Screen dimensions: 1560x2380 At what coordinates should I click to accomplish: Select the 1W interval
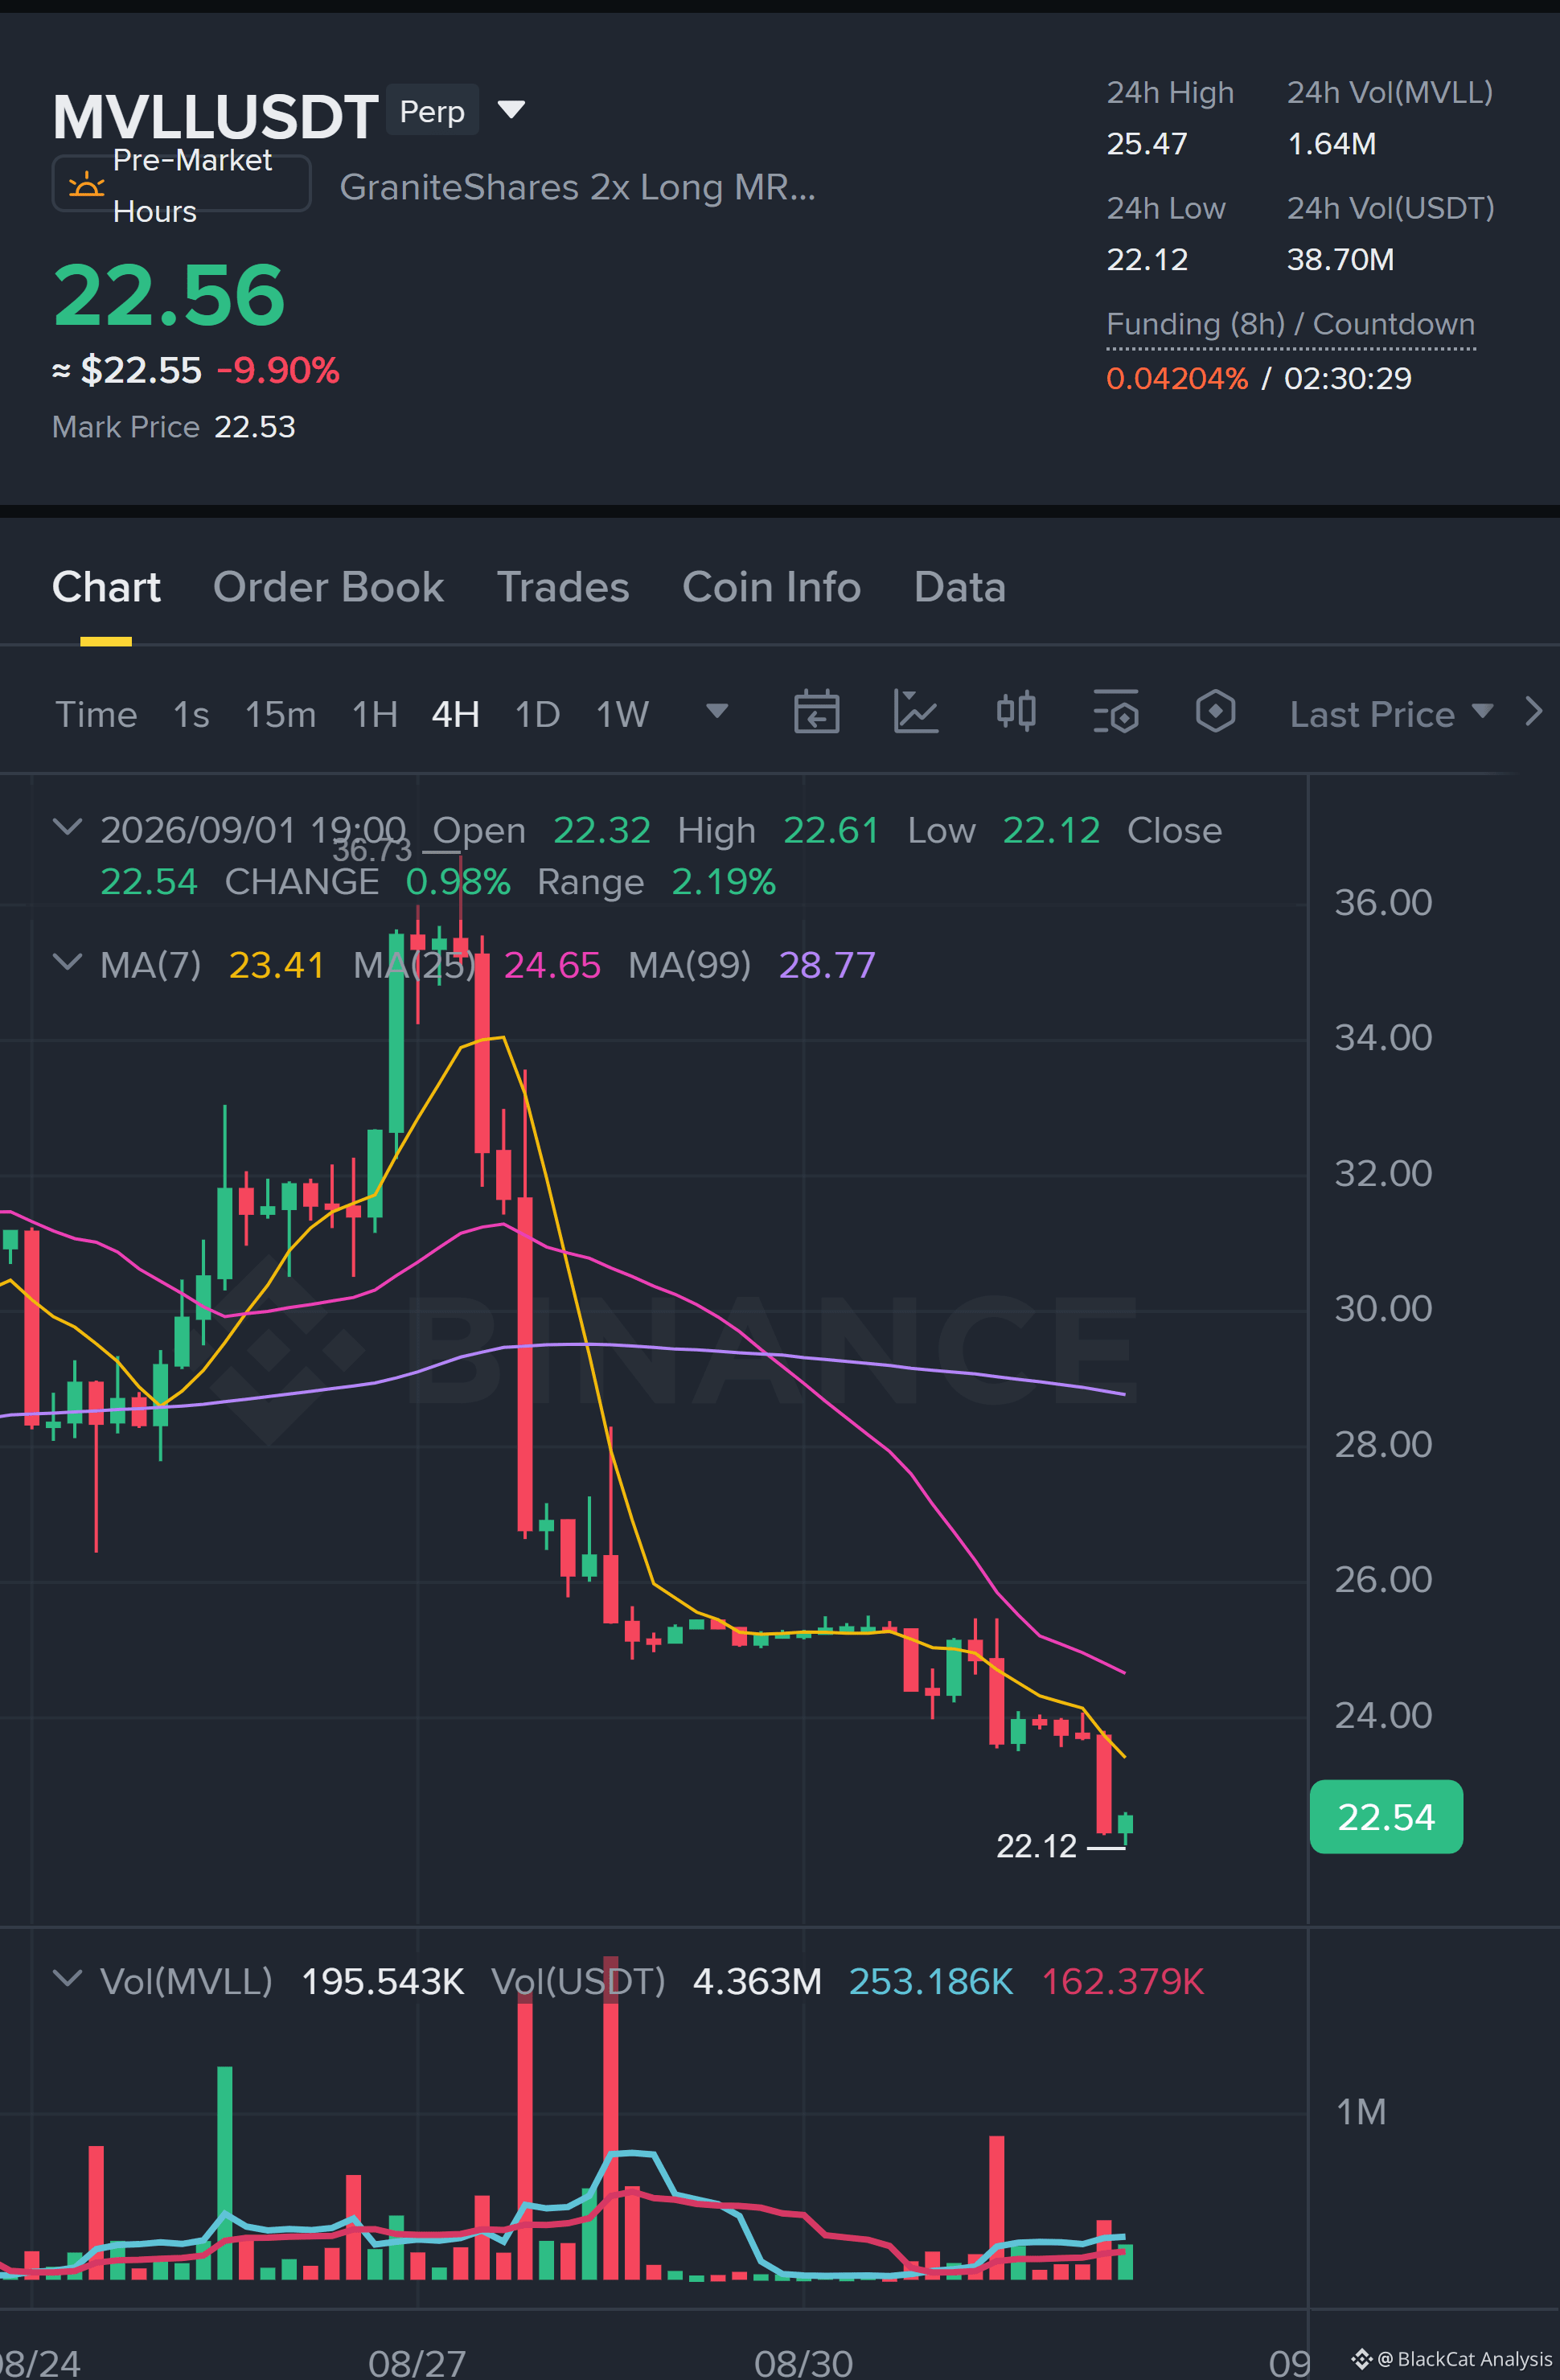pyautogui.click(x=622, y=715)
